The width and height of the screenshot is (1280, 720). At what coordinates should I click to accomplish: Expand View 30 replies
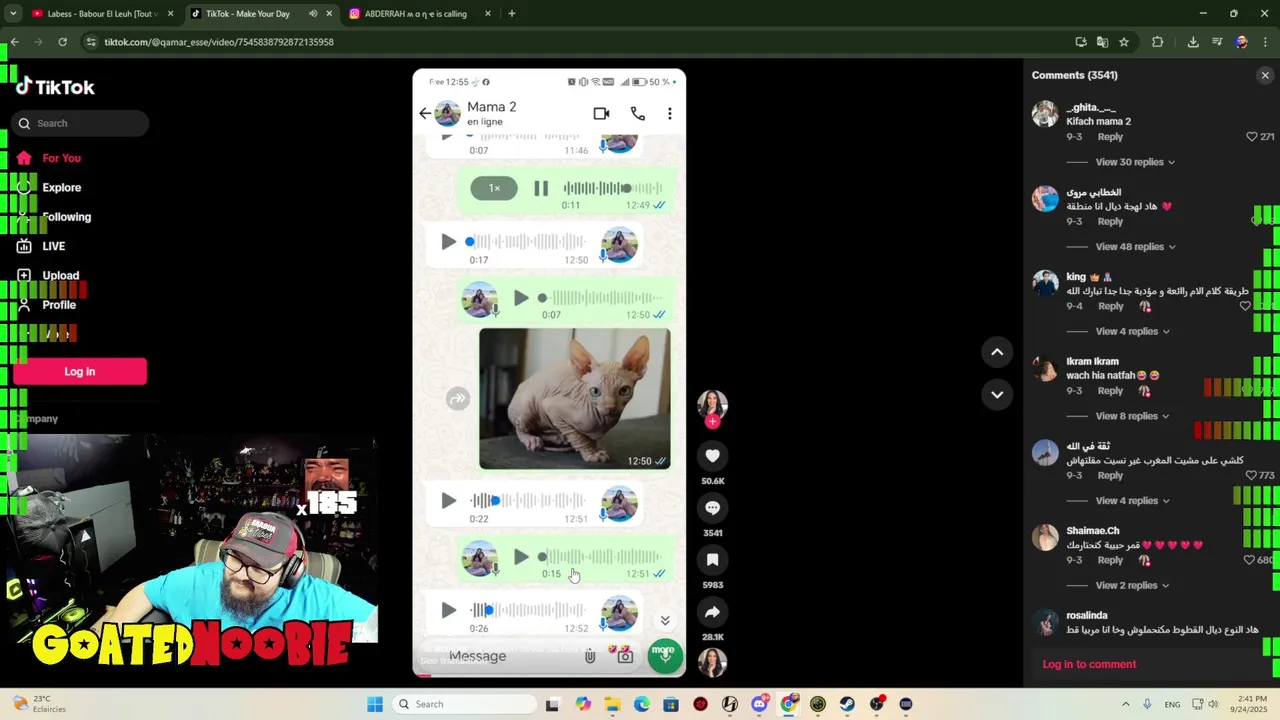[x=1135, y=162]
